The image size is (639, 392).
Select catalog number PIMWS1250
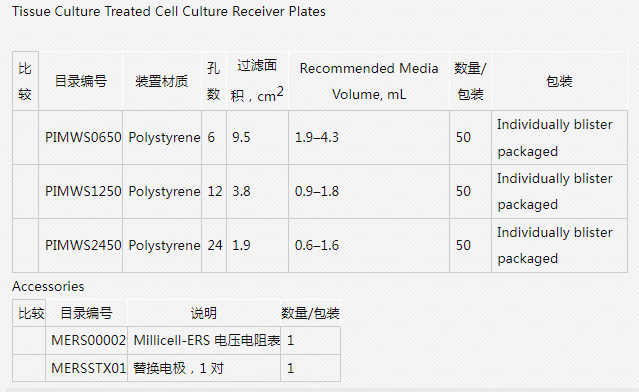point(83,191)
